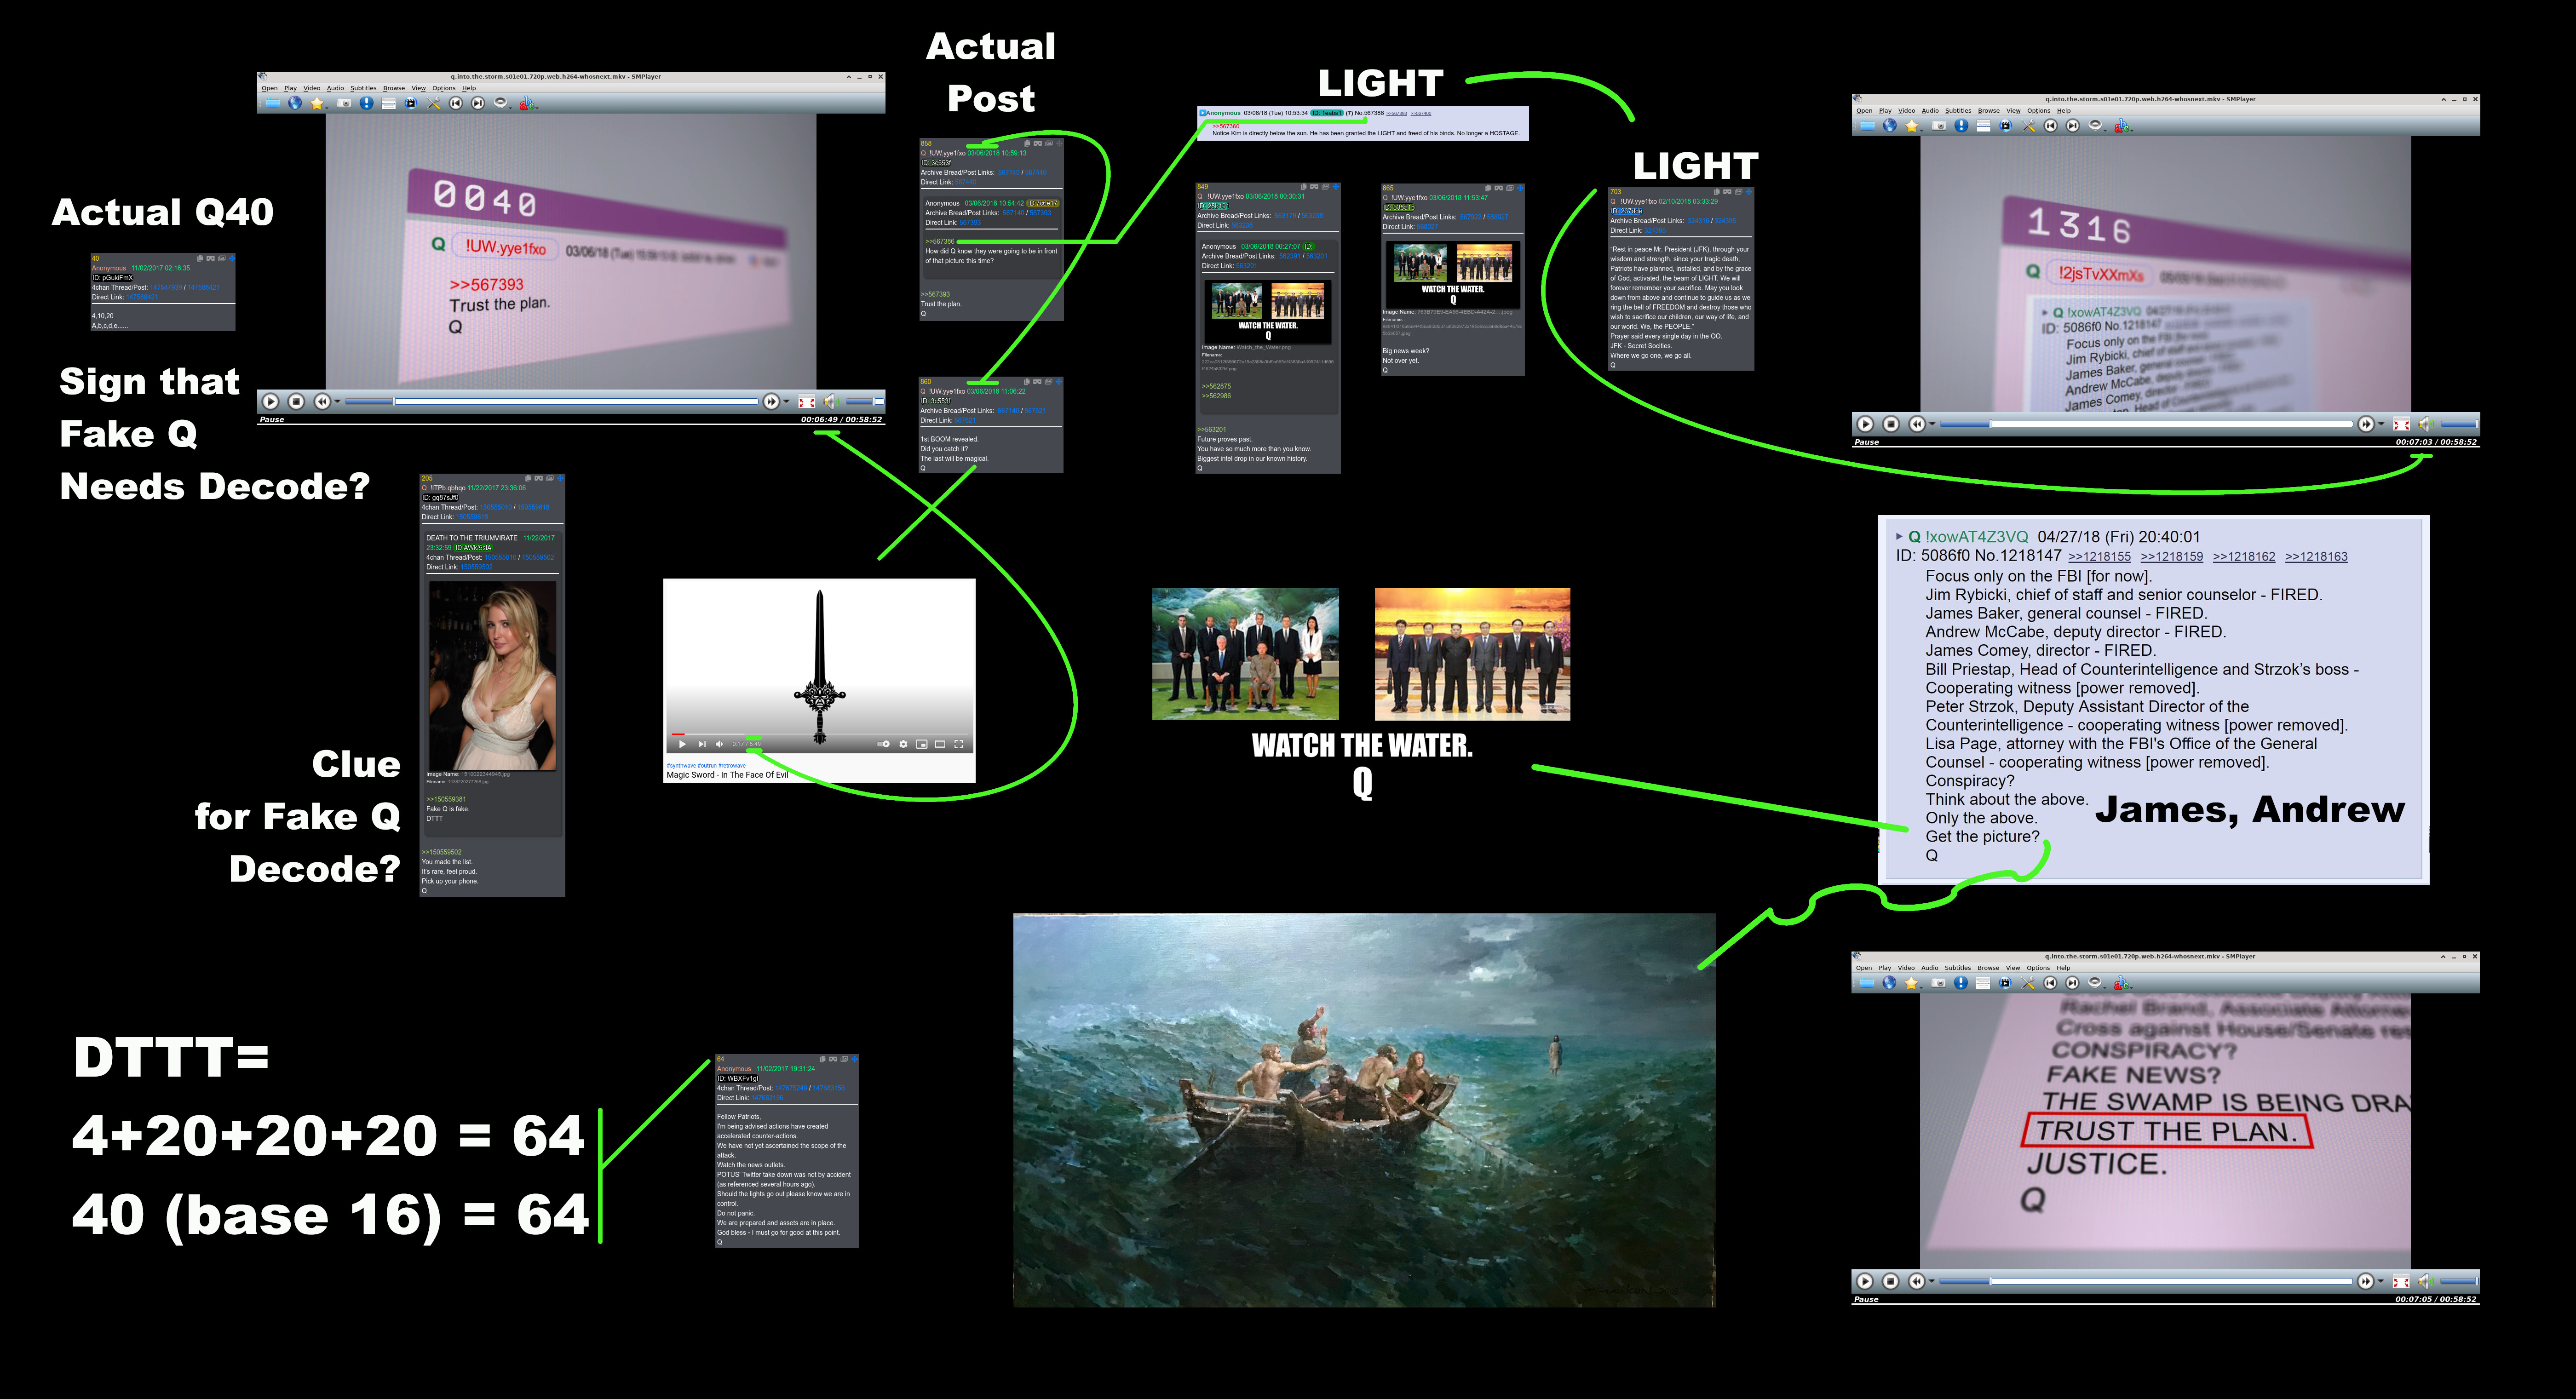Open Help menu in TRUST THE PLAN player

(2063, 968)
